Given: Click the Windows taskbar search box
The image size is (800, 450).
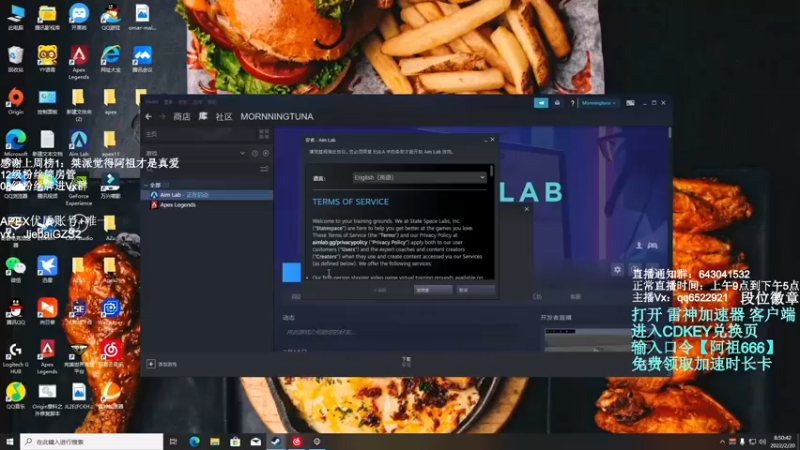Looking at the screenshot, I should (92, 442).
